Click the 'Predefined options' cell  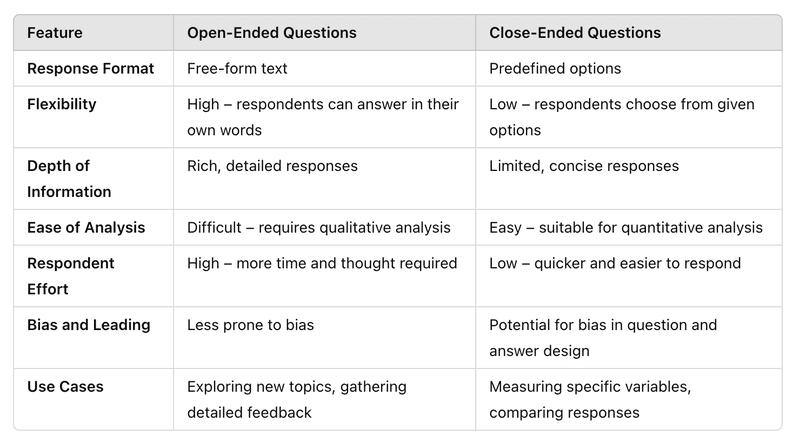coord(555,69)
